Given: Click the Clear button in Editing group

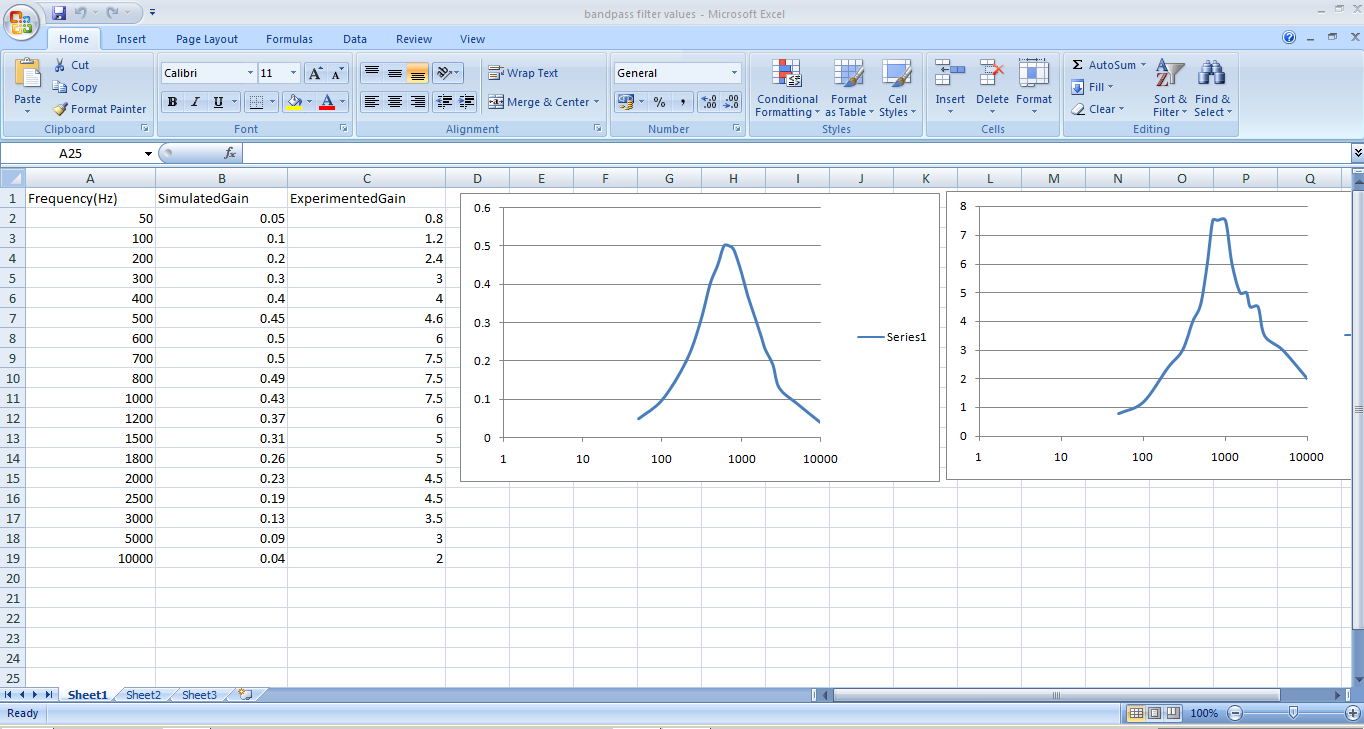Looking at the screenshot, I should (1097, 109).
